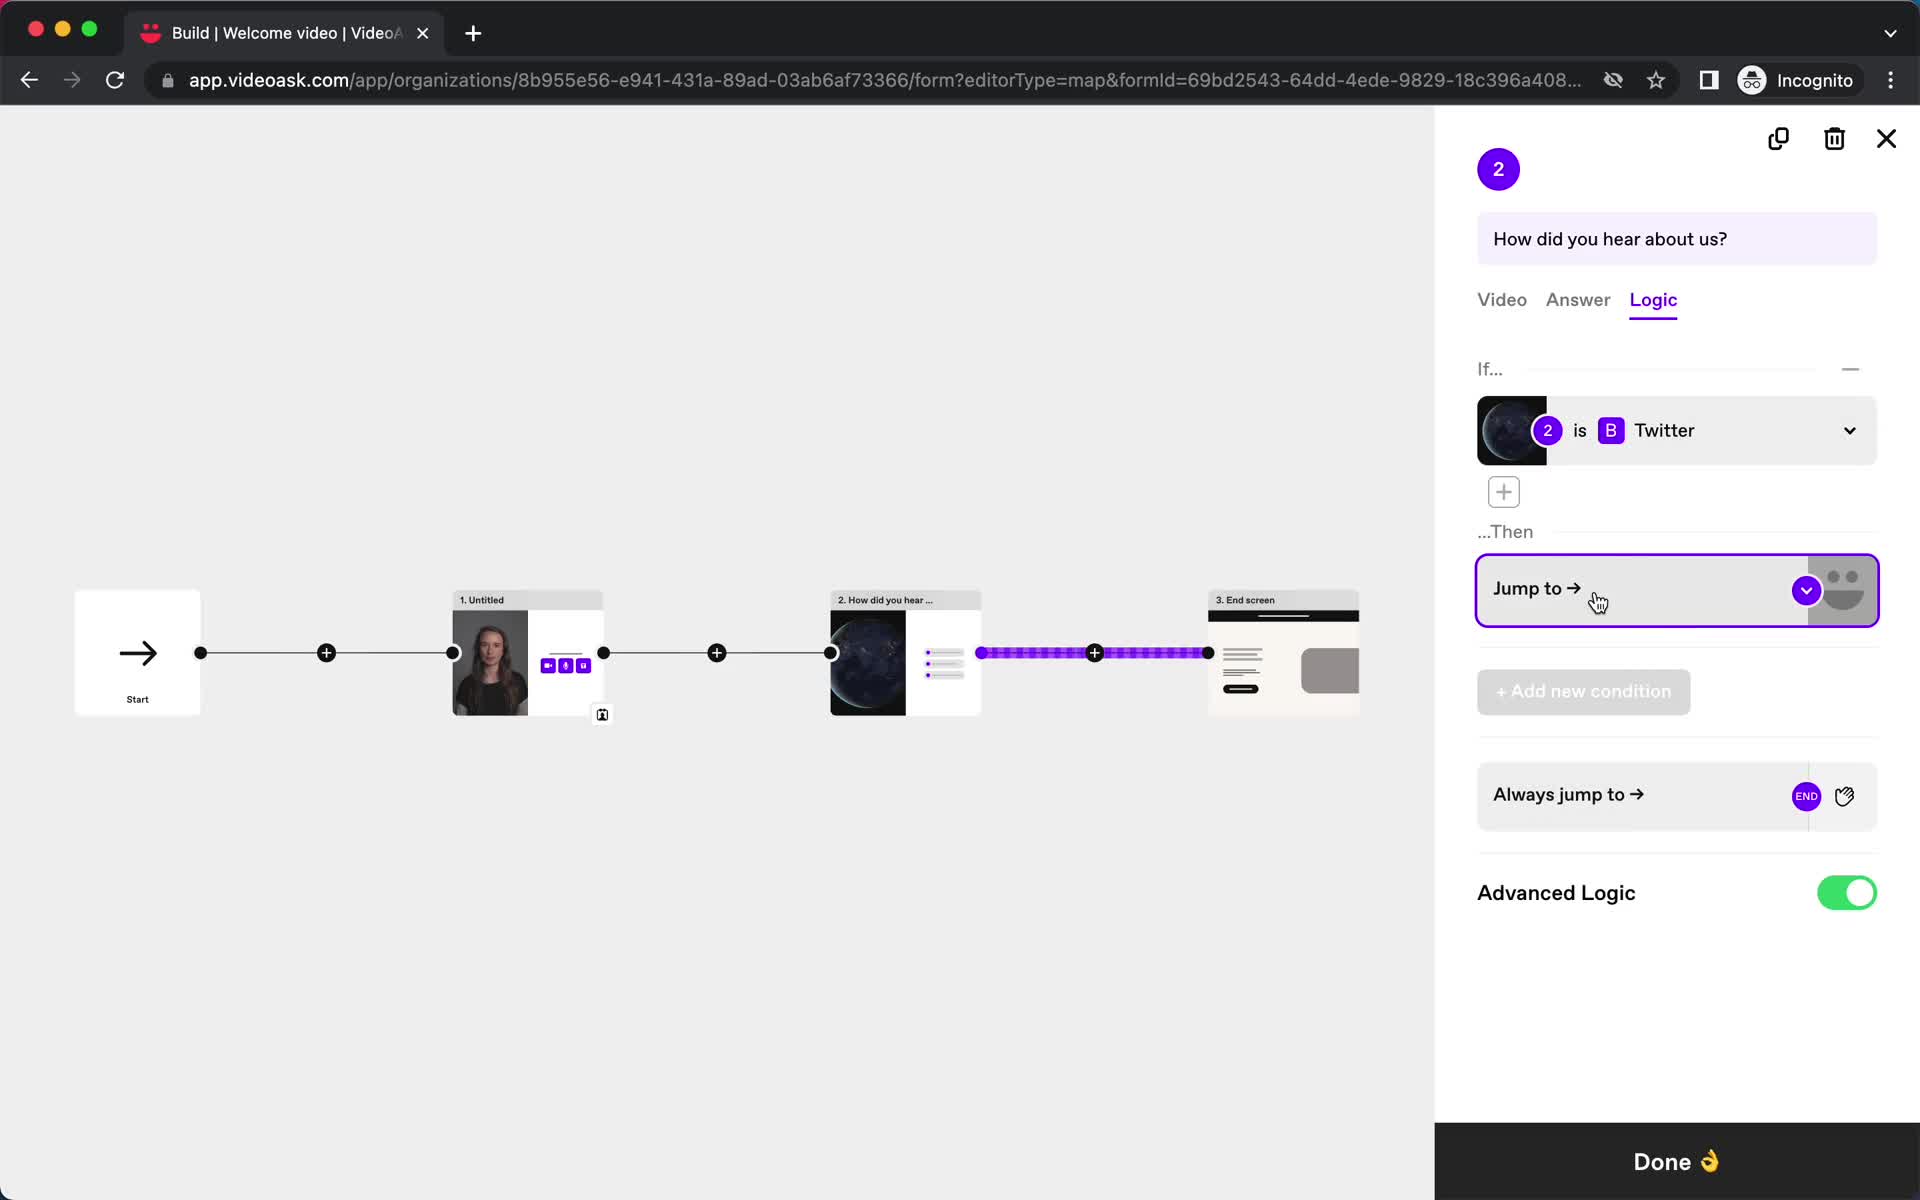Expand the If condition step 2 dropdown
1920x1200 pixels.
pos(1850,430)
